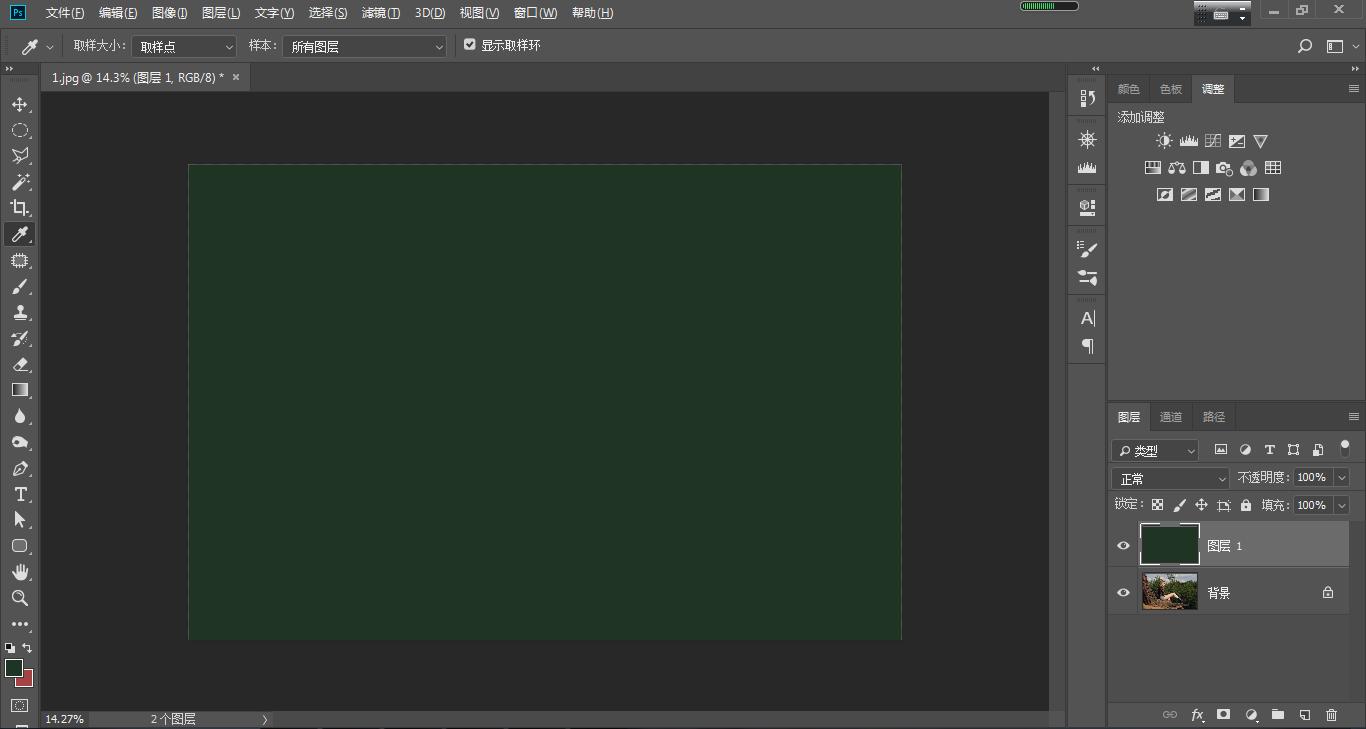This screenshot has width=1366, height=729.
Task: Open the 样本 所有图层 dropdown
Action: coord(364,47)
